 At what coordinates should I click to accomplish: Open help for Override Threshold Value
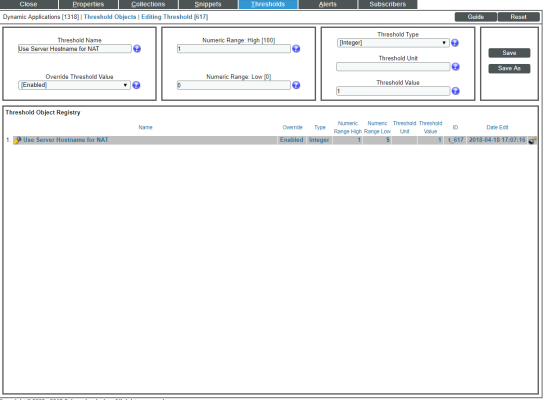[136, 85]
